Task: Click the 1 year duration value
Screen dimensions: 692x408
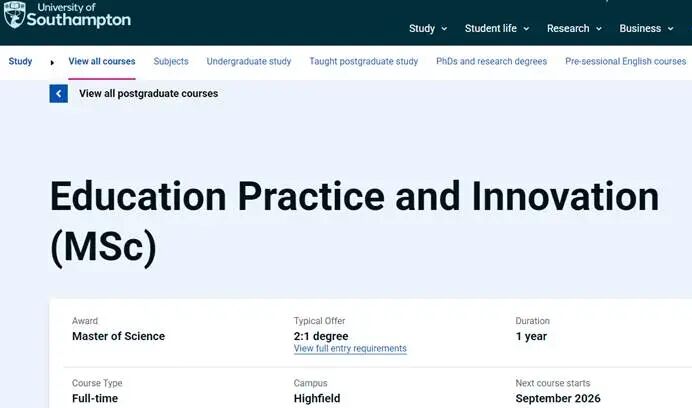Action: (531, 336)
